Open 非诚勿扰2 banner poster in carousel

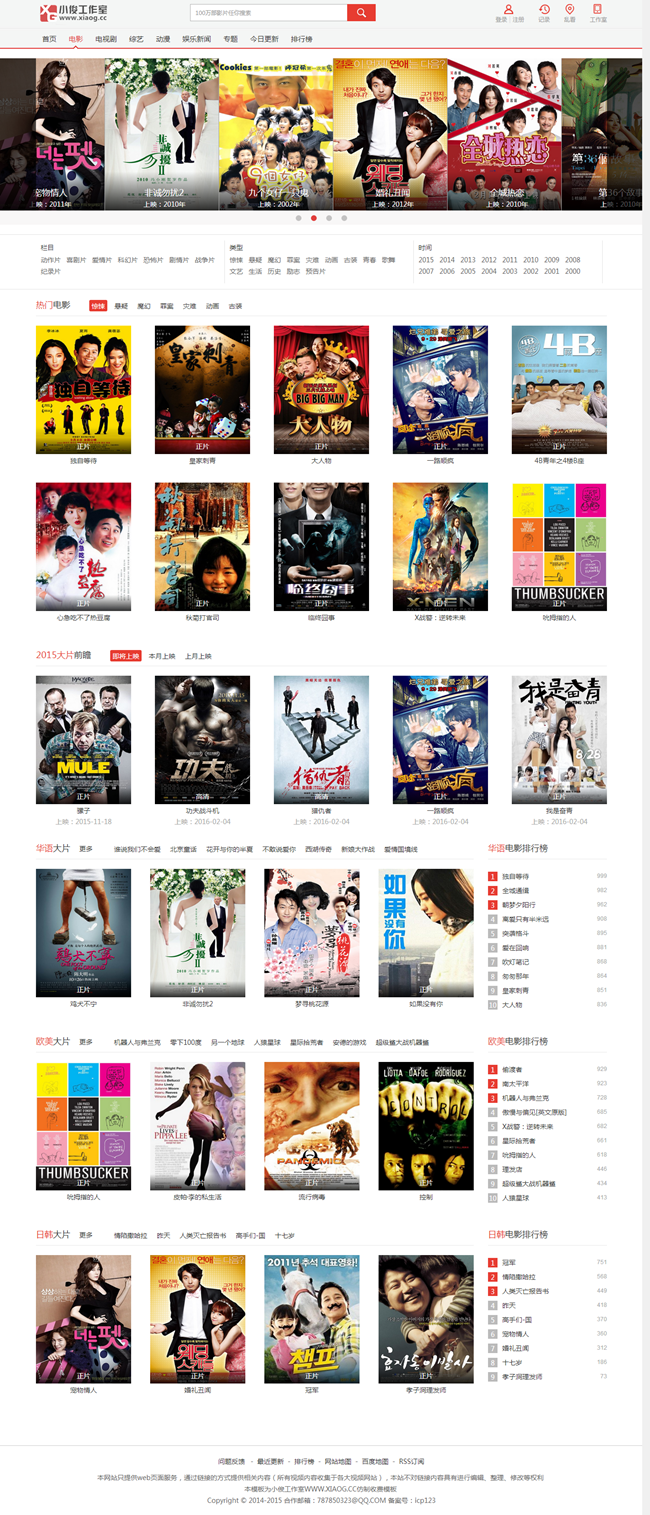click(x=162, y=134)
